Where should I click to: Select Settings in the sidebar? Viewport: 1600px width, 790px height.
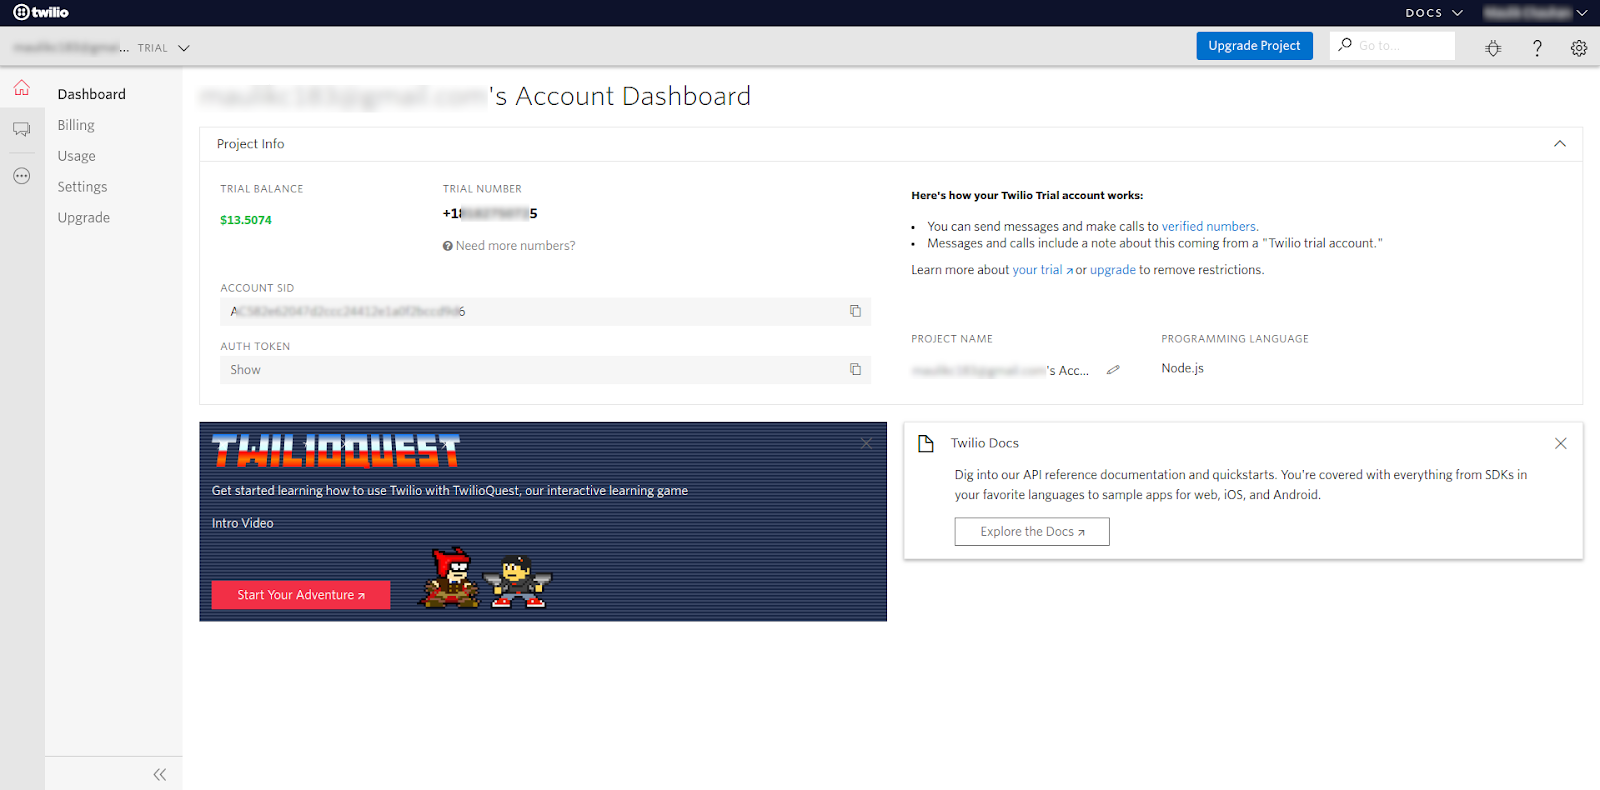tap(82, 187)
